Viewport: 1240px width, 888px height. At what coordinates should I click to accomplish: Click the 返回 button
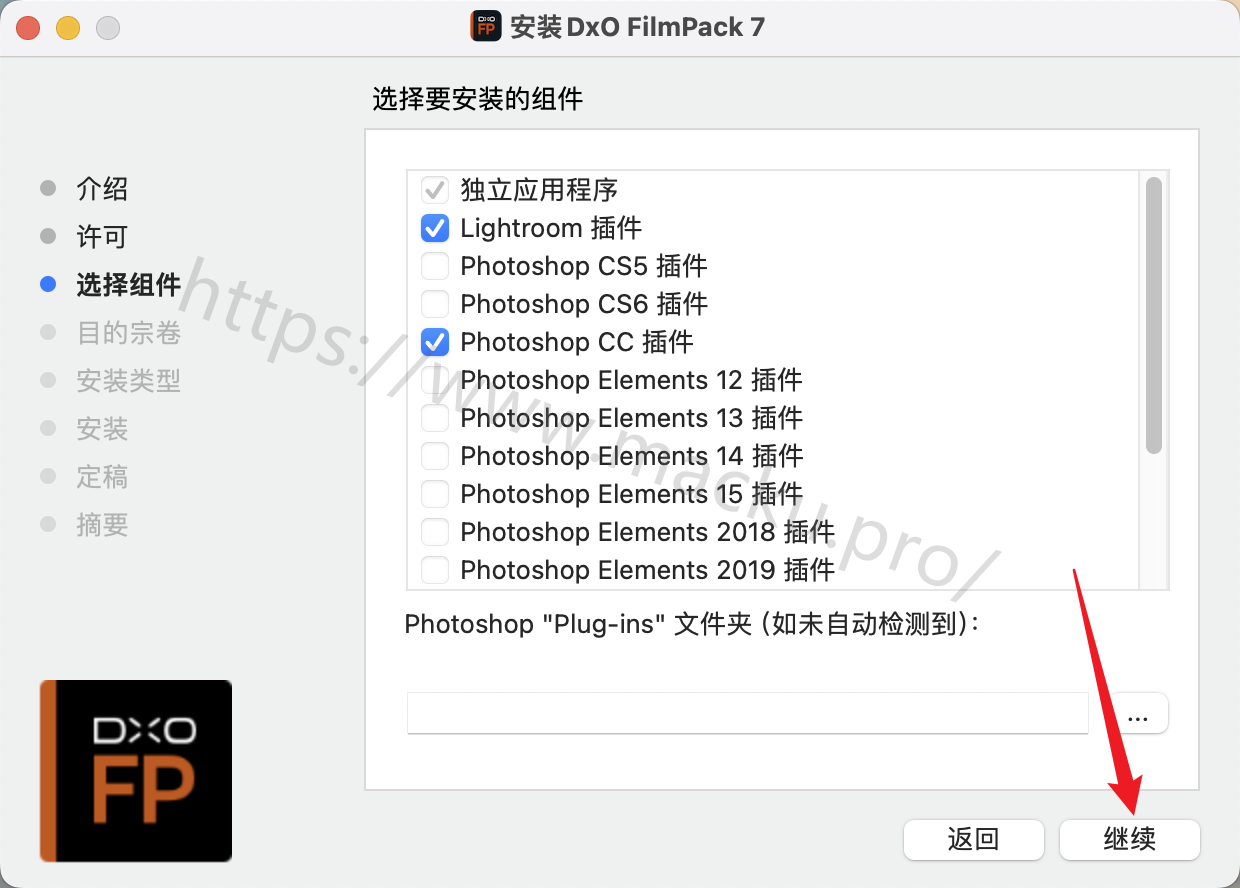coord(974,839)
